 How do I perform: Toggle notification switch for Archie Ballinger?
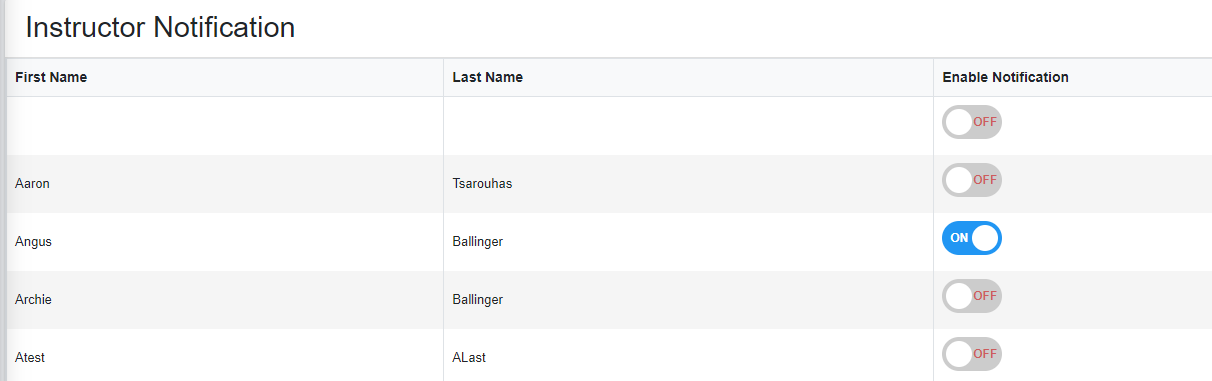(x=972, y=296)
